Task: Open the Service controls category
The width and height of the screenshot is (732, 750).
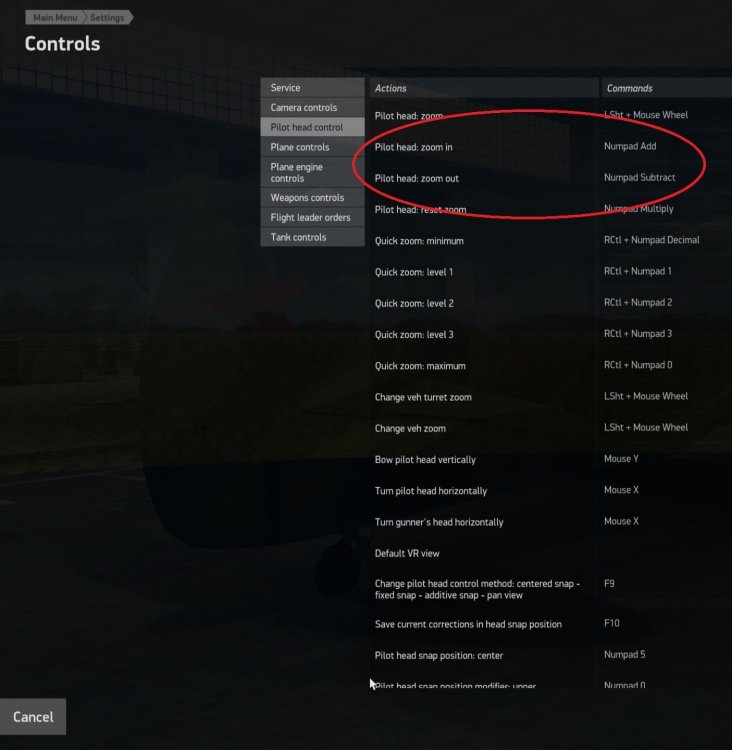Action: [x=312, y=88]
